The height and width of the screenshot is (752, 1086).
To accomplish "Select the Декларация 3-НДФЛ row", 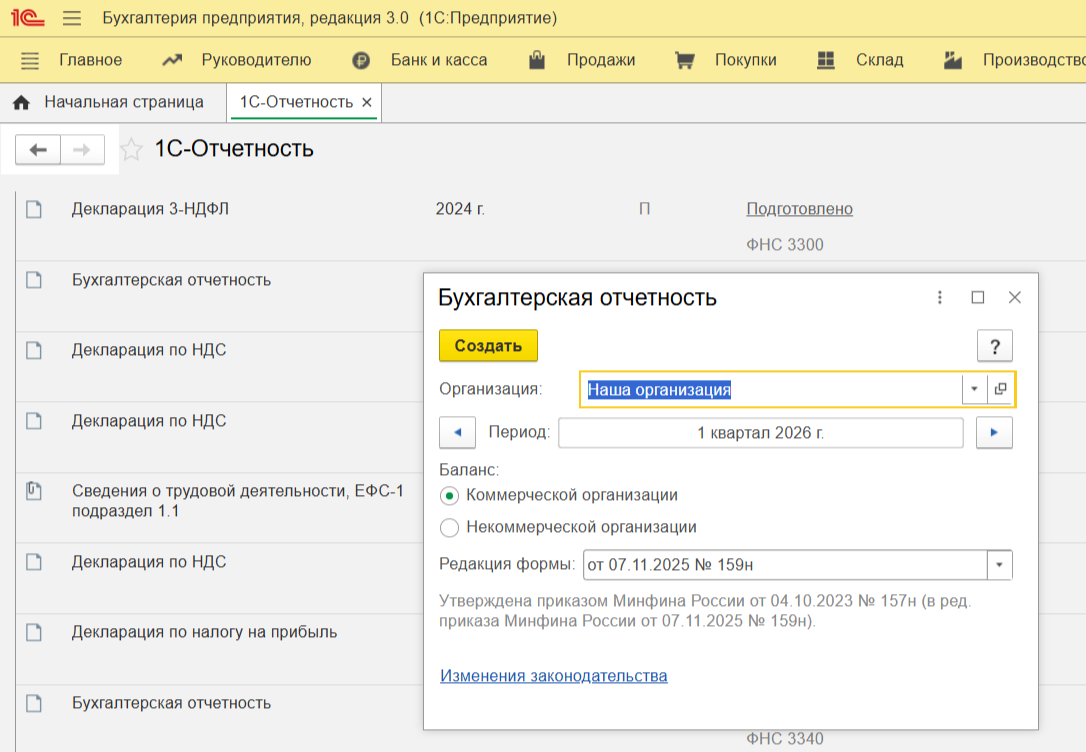I will pyautogui.click(x=551, y=226).
